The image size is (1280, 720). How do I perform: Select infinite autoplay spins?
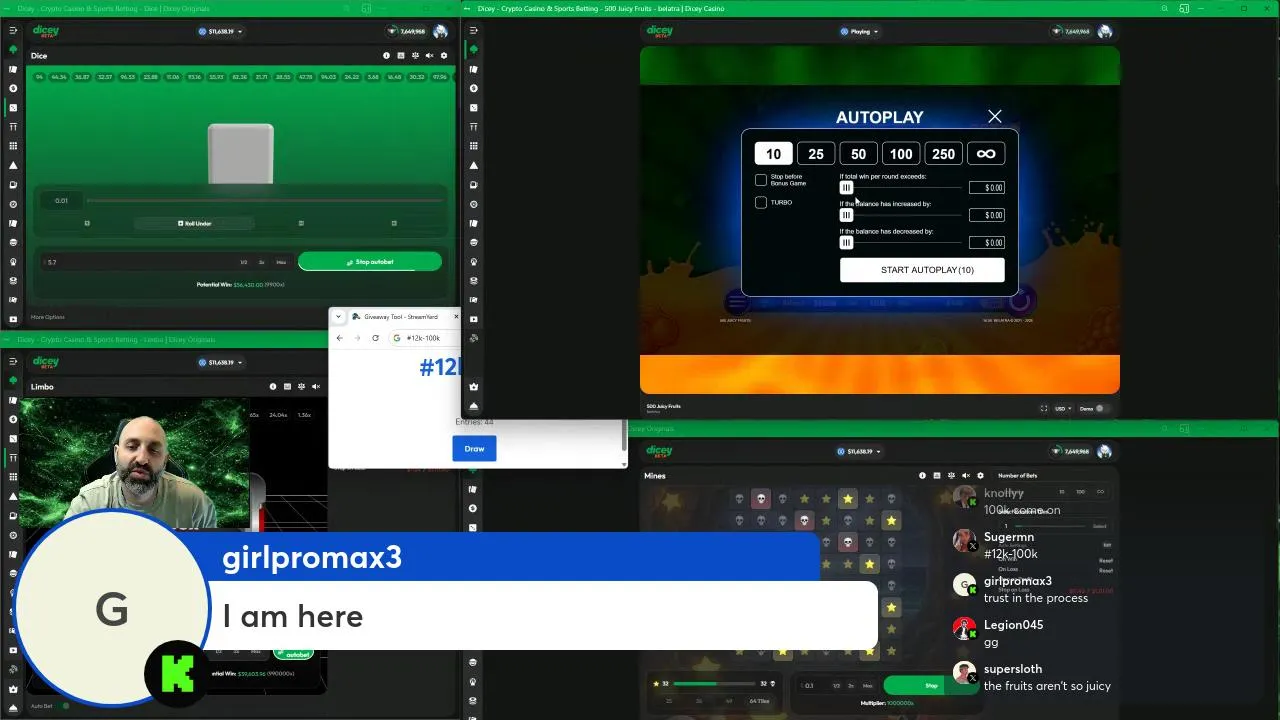(986, 154)
